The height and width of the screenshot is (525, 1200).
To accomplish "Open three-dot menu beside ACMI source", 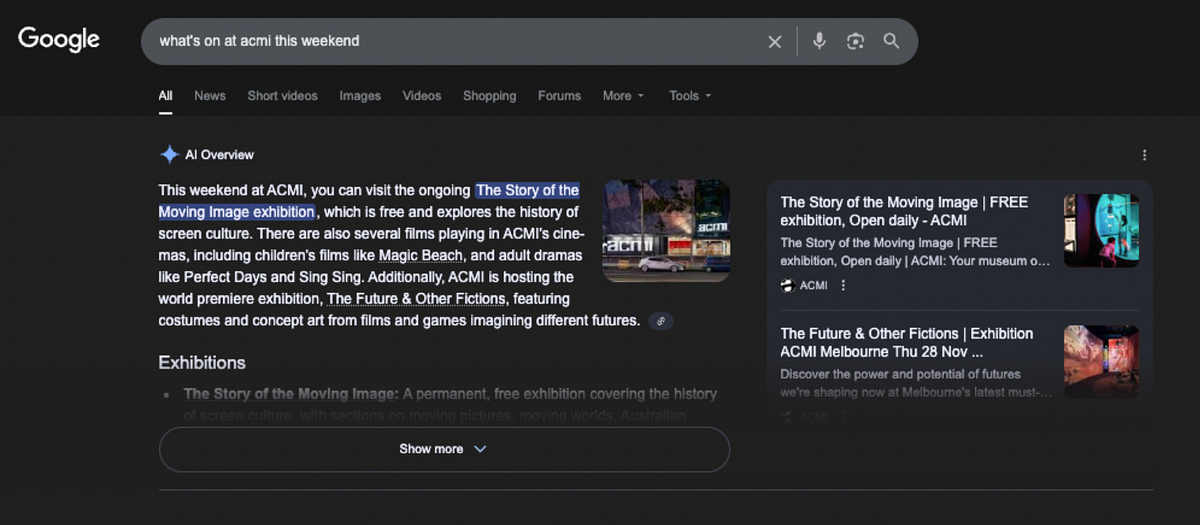I will pyautogui.click(x=843, y=286).
